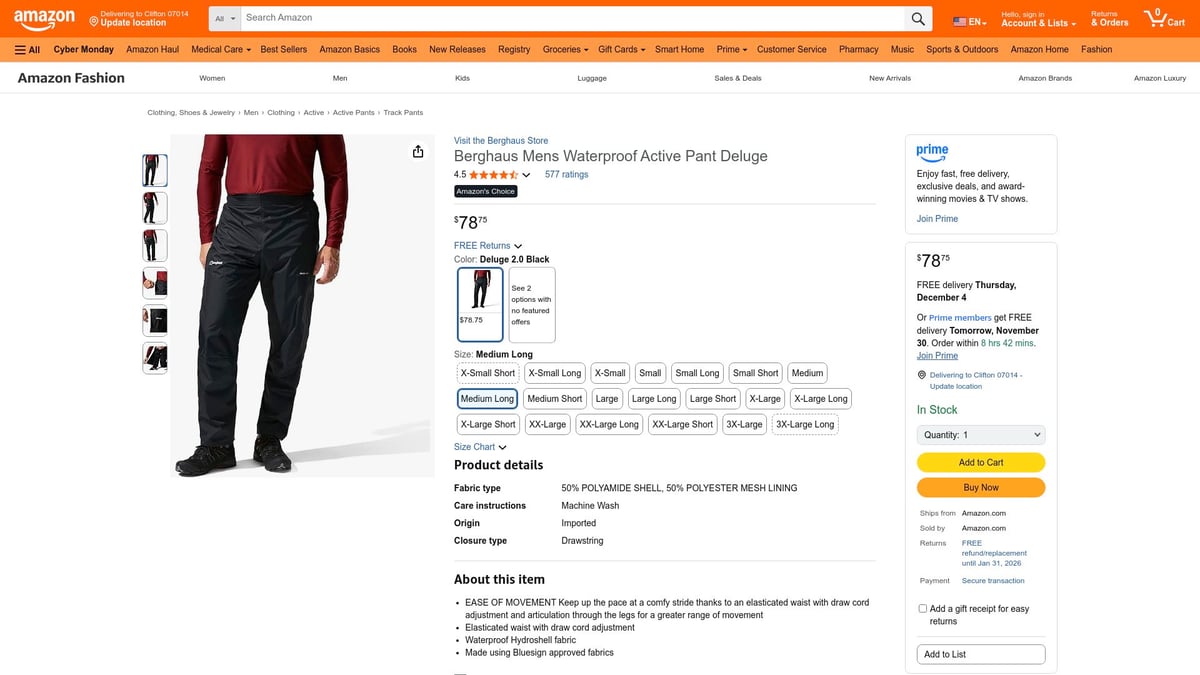Image resolution: width=1200 pixels, height=675 pixels.
Task: Click the Prime logo in the sidebar
Action: point(932,152)
